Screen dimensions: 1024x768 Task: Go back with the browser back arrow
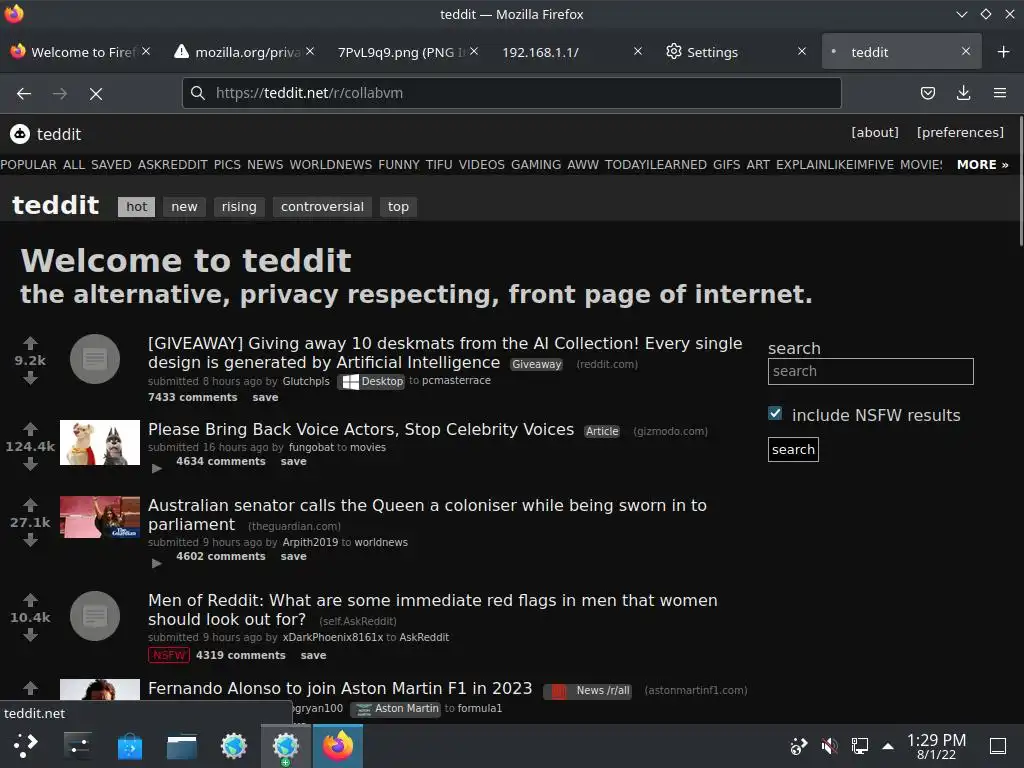tap(24, 93)
